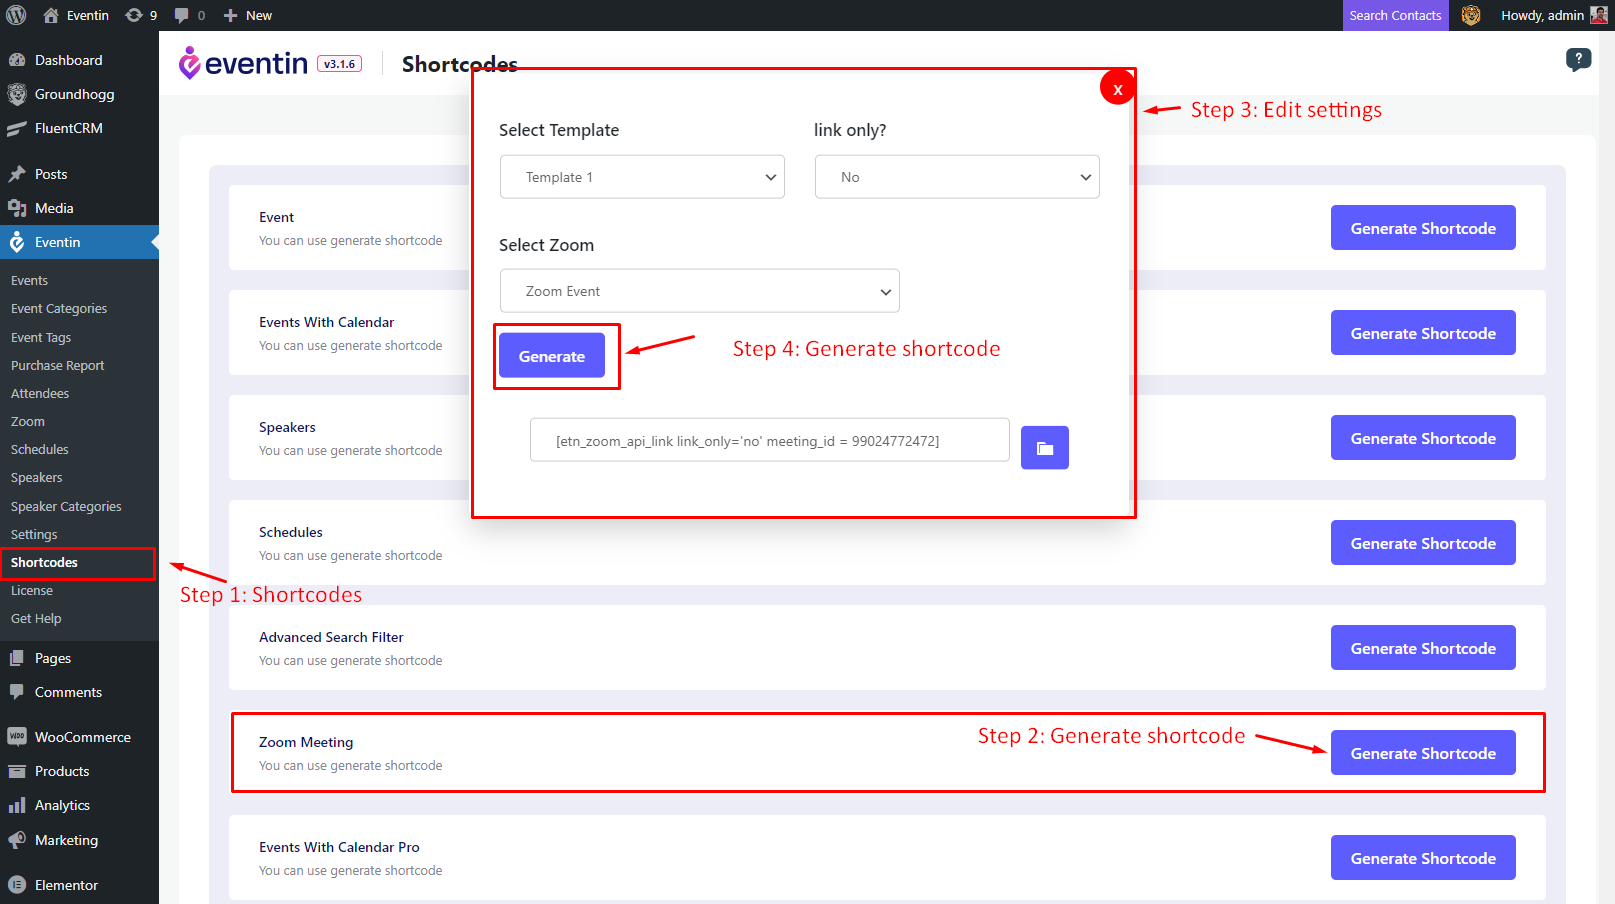
Task: Open Analytics via the bar chart icon
Action: click(17, 805)
